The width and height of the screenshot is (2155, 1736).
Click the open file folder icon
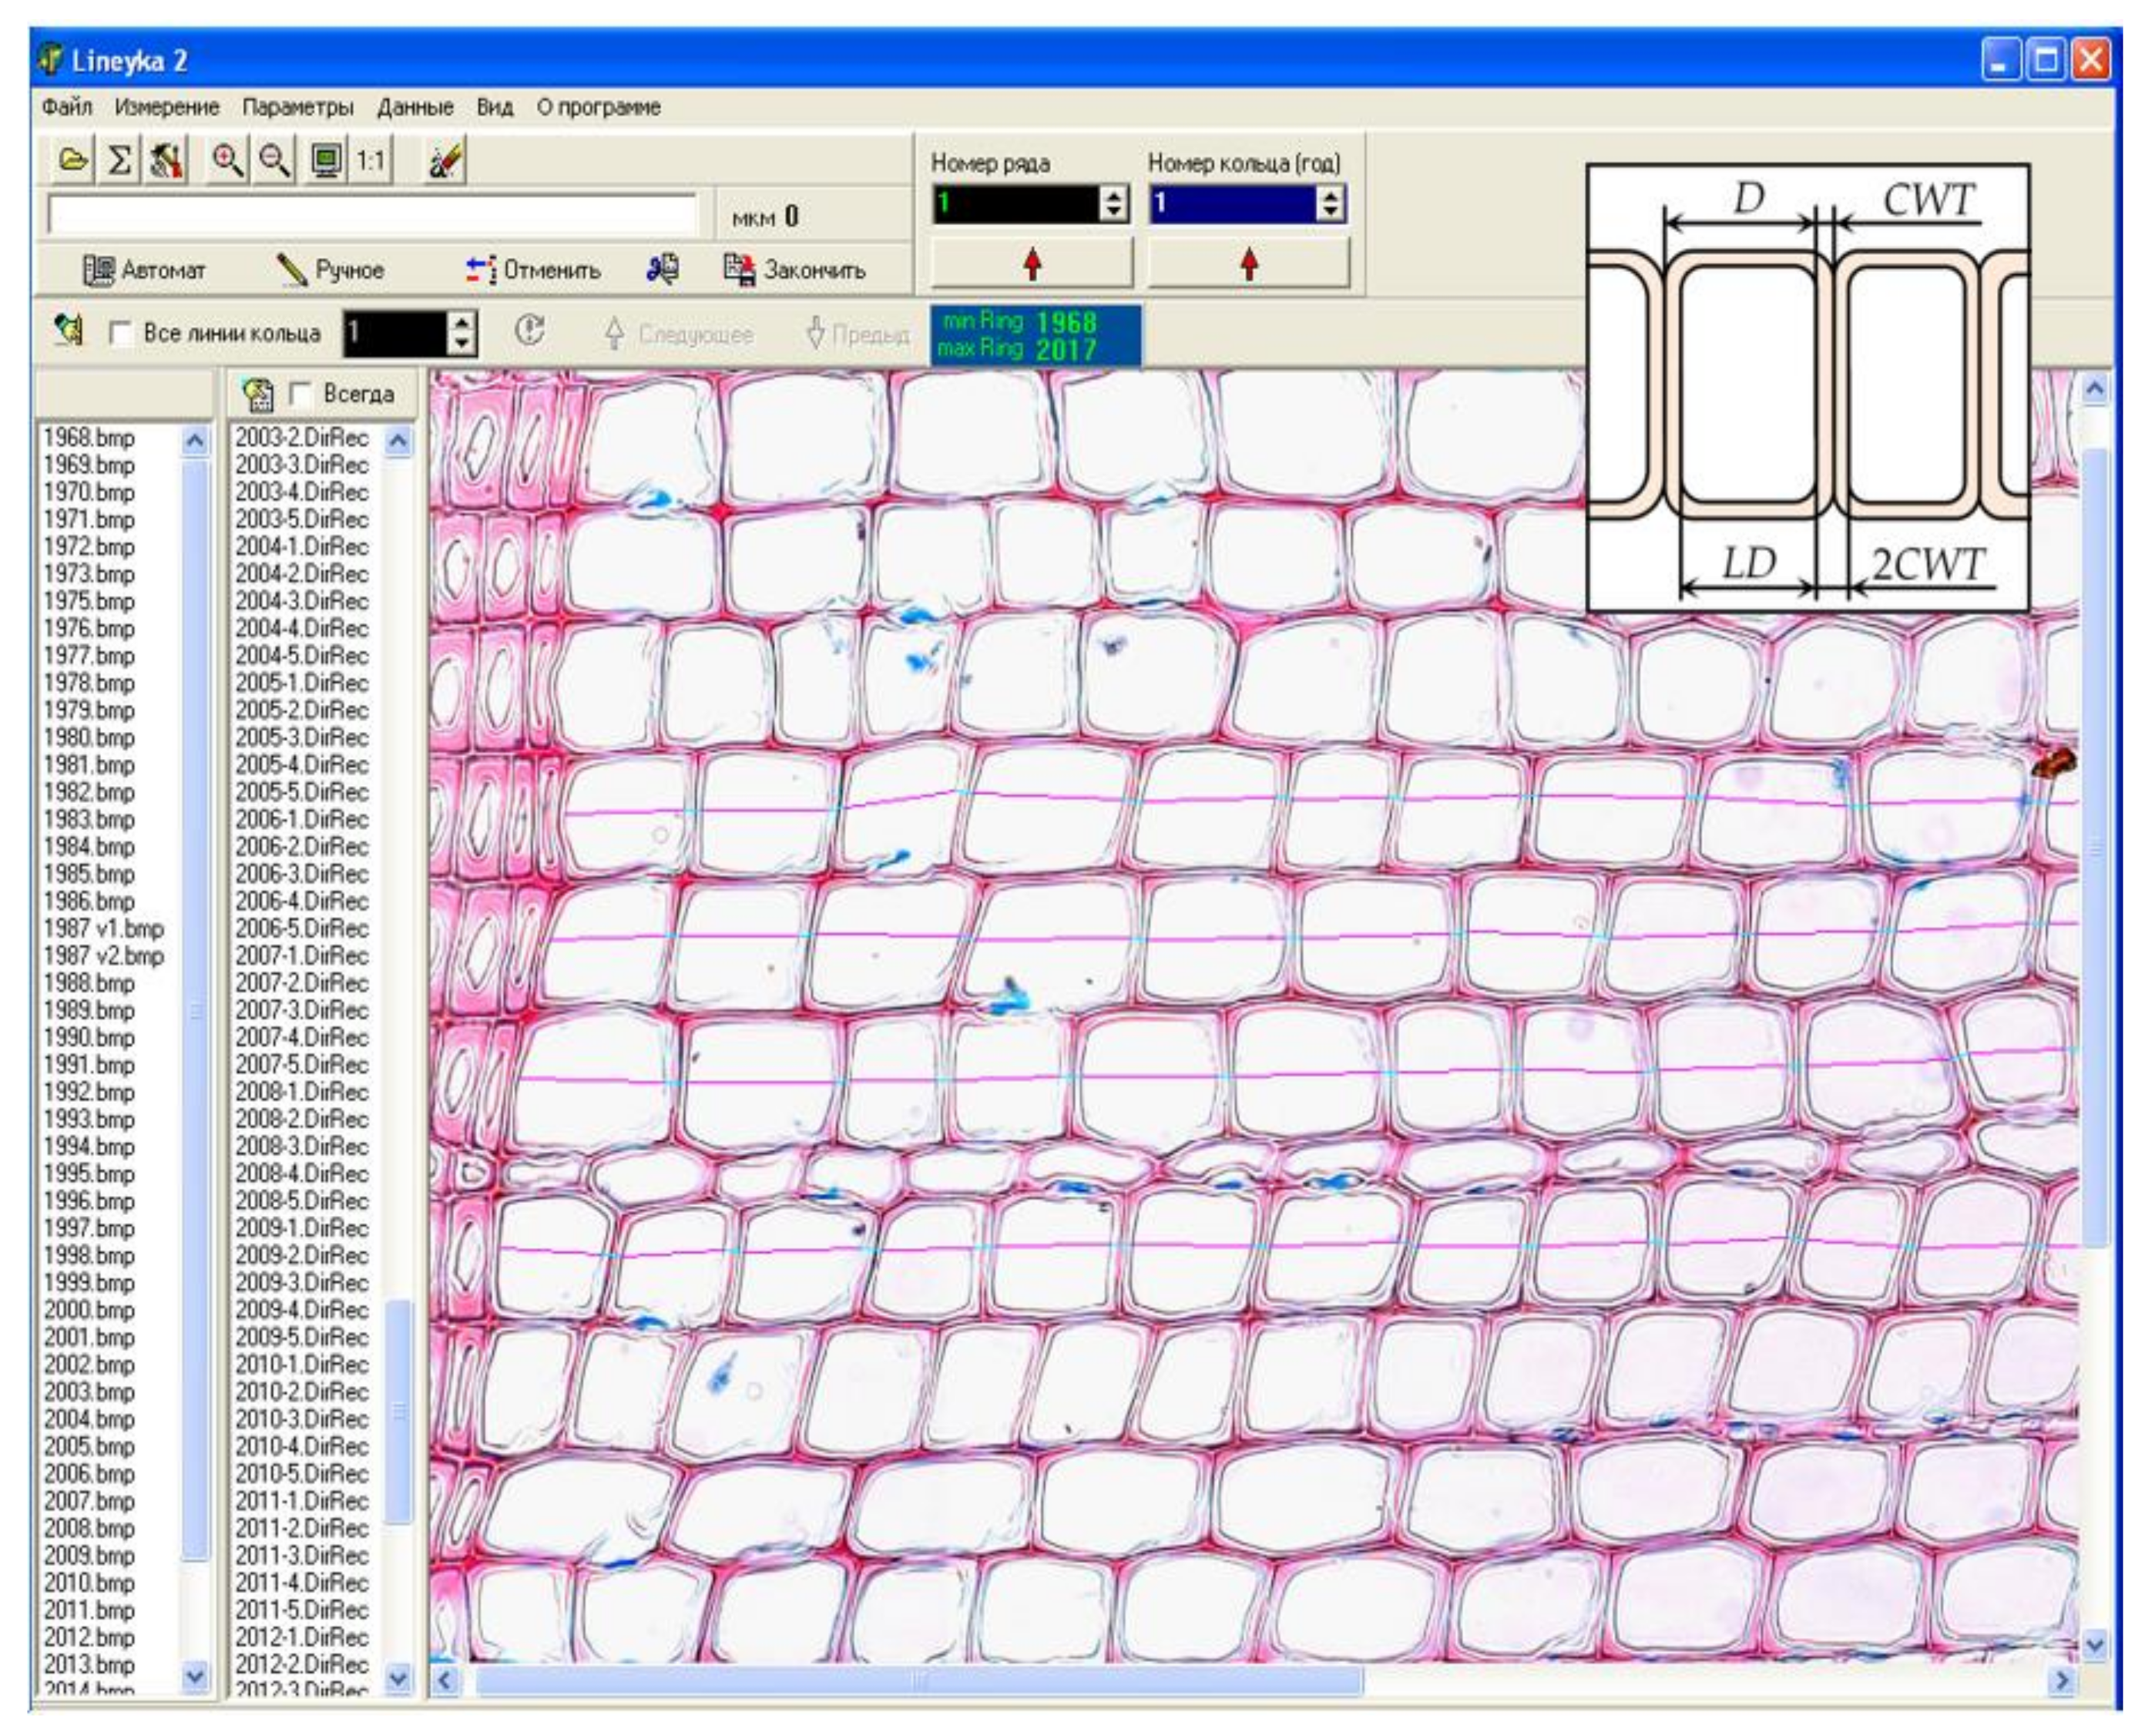coord(72,159)
